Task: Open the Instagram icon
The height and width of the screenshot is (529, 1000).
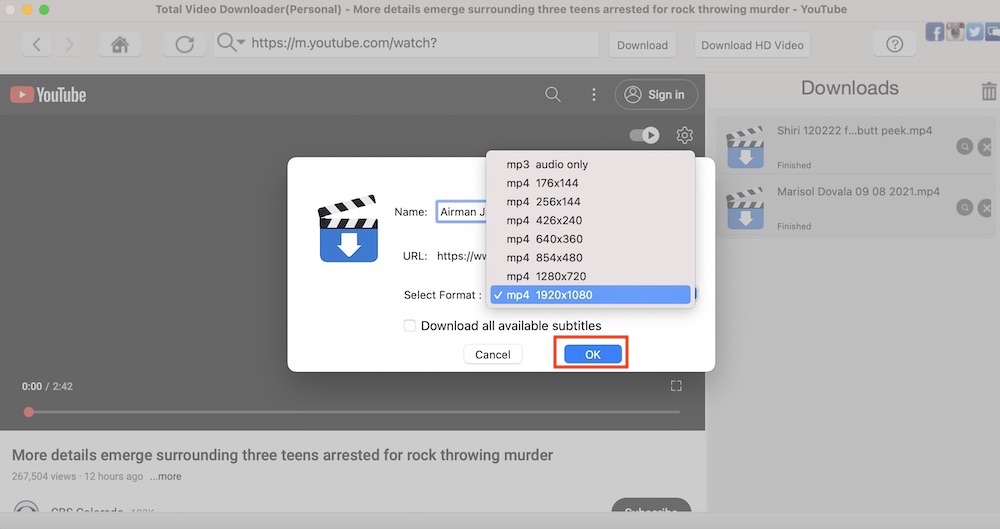Action: point(955,32)
